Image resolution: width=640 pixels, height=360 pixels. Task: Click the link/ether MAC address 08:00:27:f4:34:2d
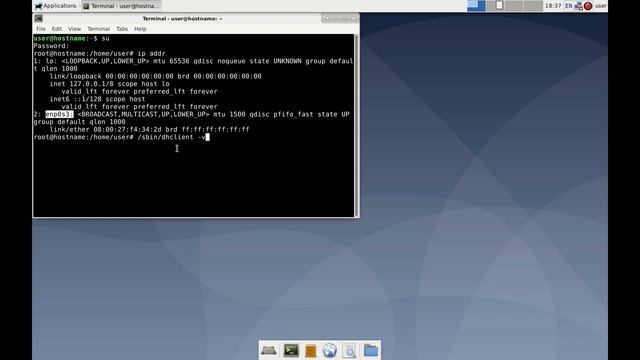pyautogui.click(x=127, y=129)
